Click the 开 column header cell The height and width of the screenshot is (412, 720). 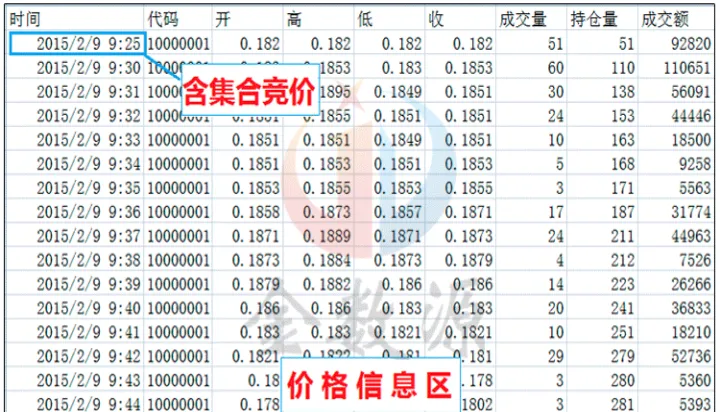248,20
